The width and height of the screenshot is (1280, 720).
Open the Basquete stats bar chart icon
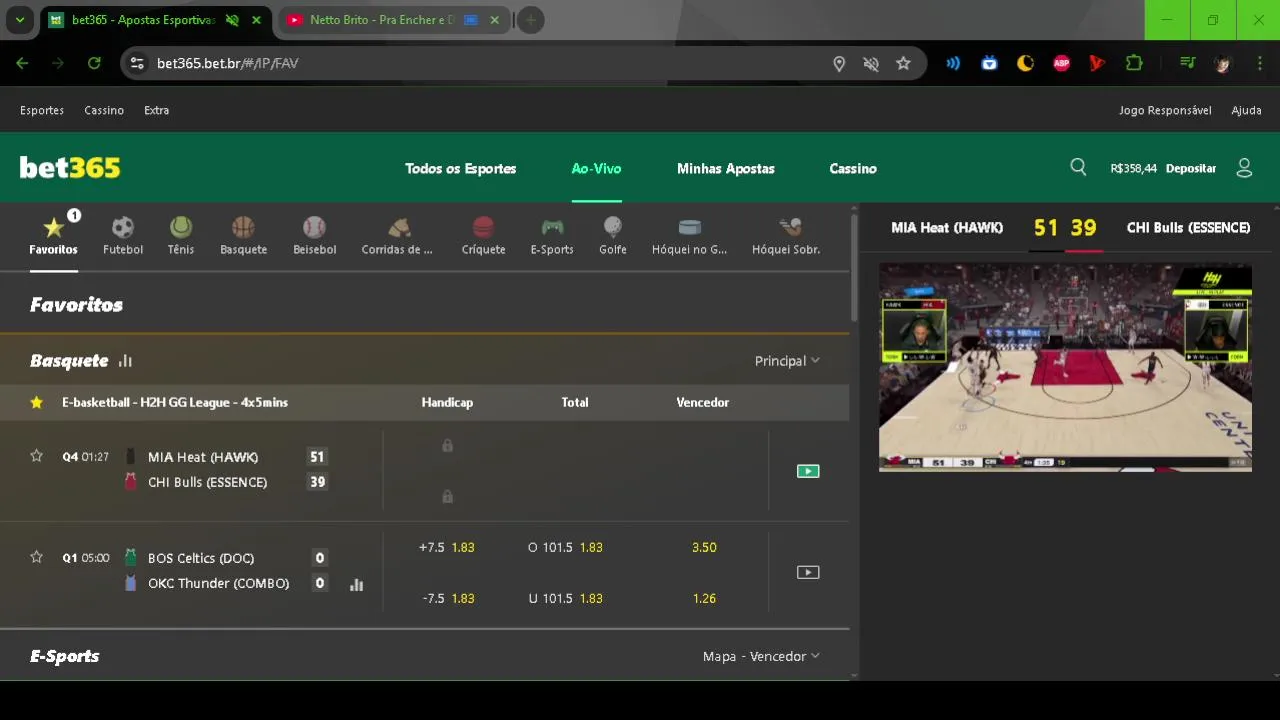pyautogui.click(x=125, y=361)
